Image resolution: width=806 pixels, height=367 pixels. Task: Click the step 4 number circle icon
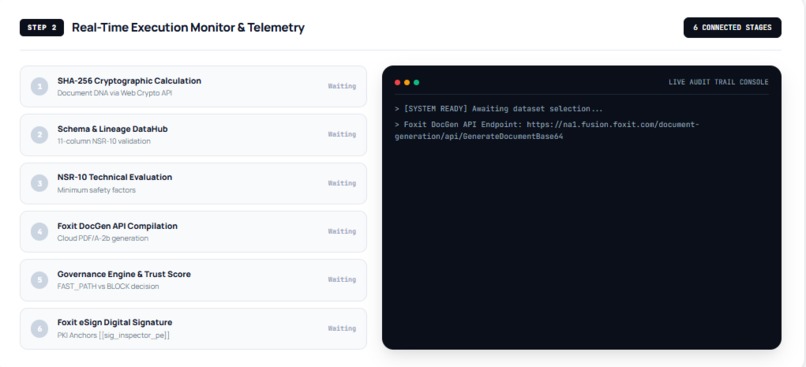pyautogui.click(x=40, y=231)
